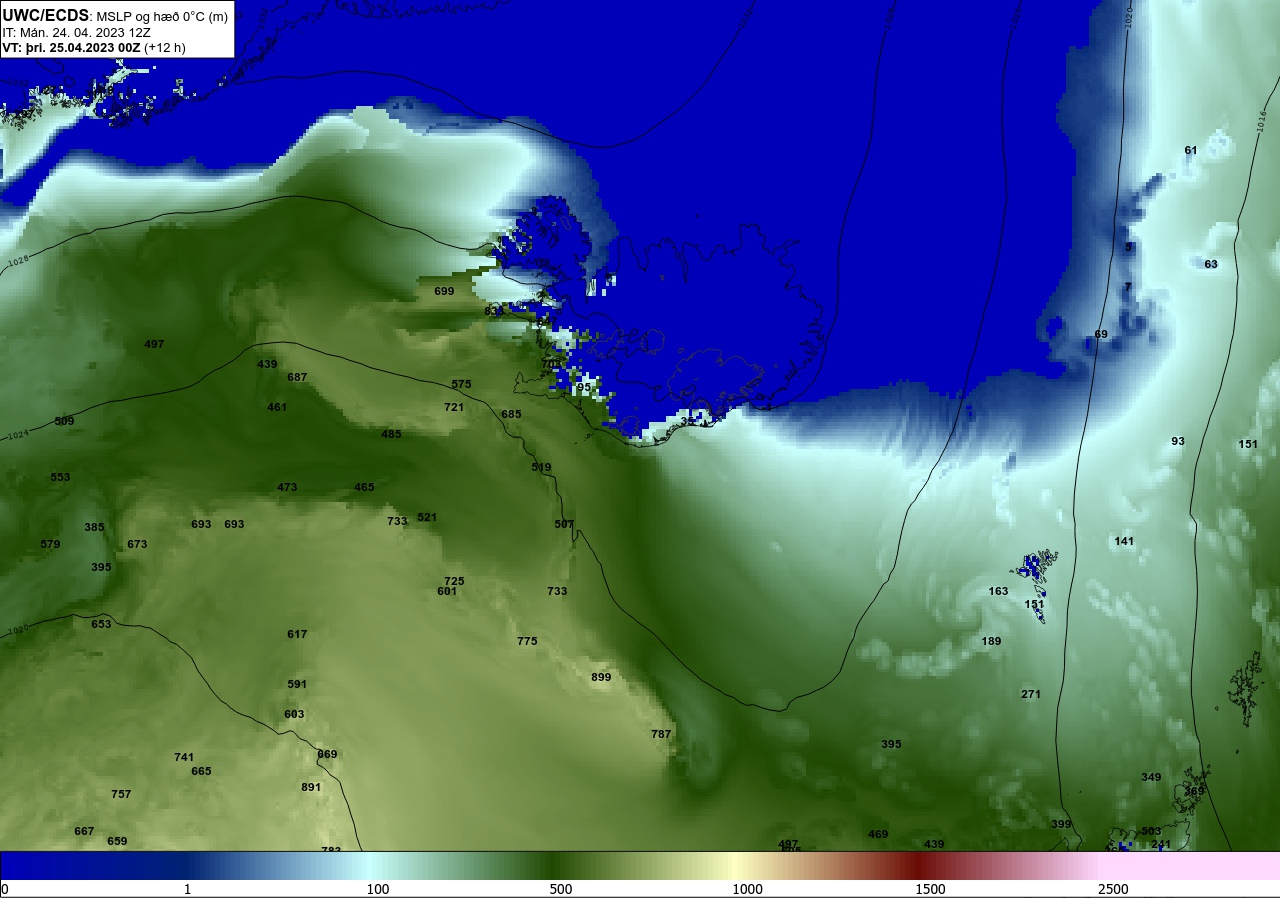Click the UWC/ECDS title text

(x=46, y=15)
